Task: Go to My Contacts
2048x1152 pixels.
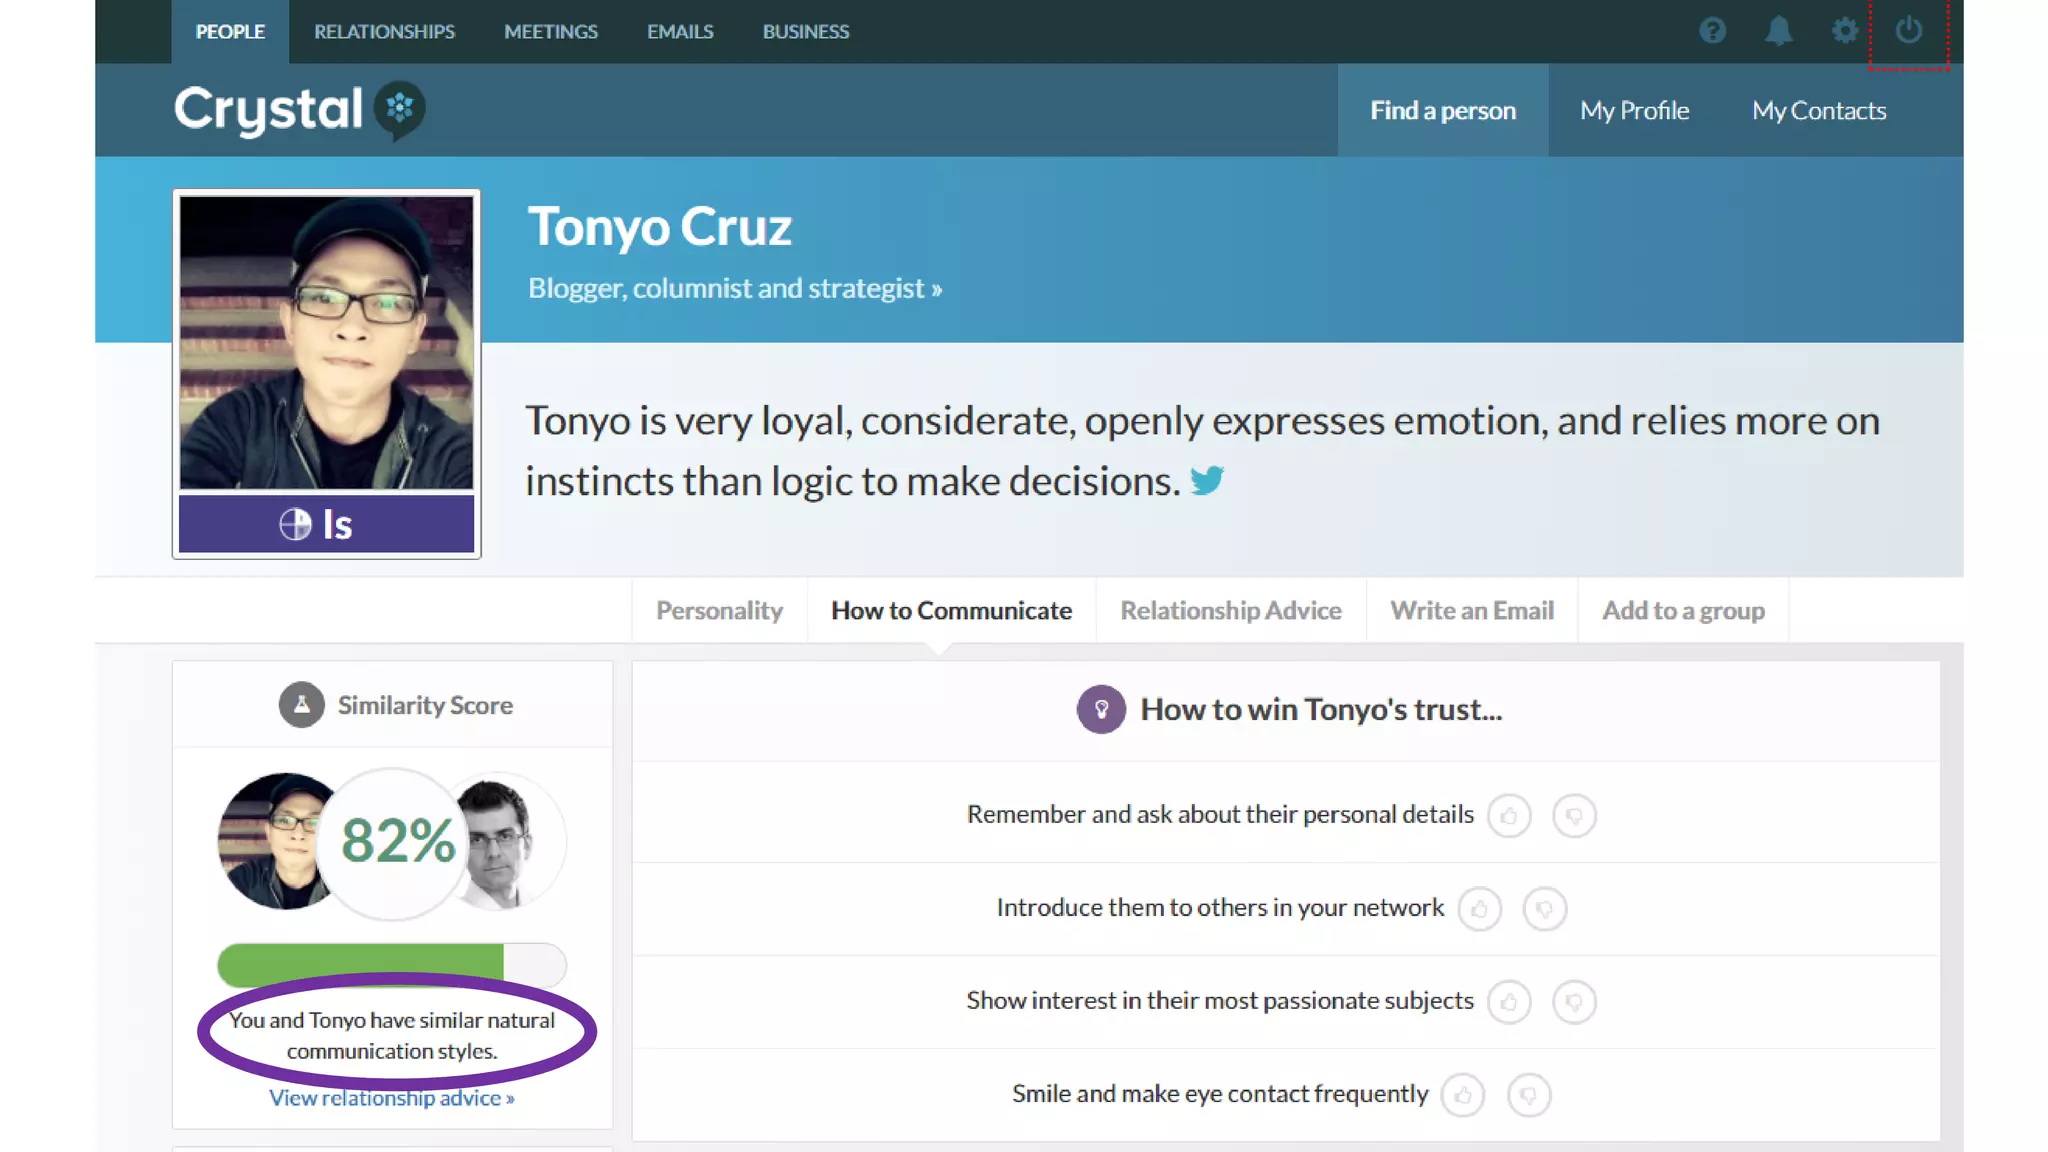Action: point(1819,110)
